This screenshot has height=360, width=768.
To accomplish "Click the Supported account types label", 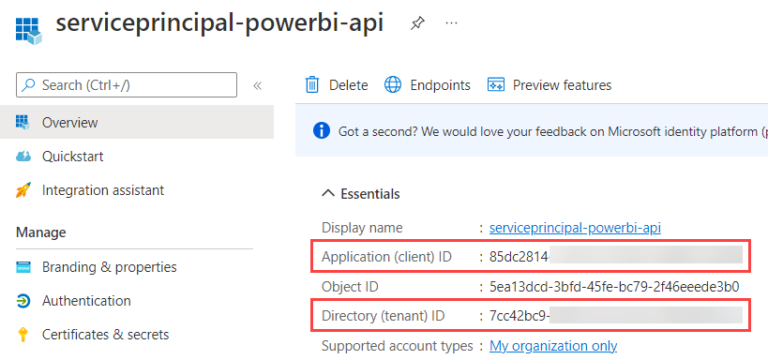I will (x=397, y=346).
